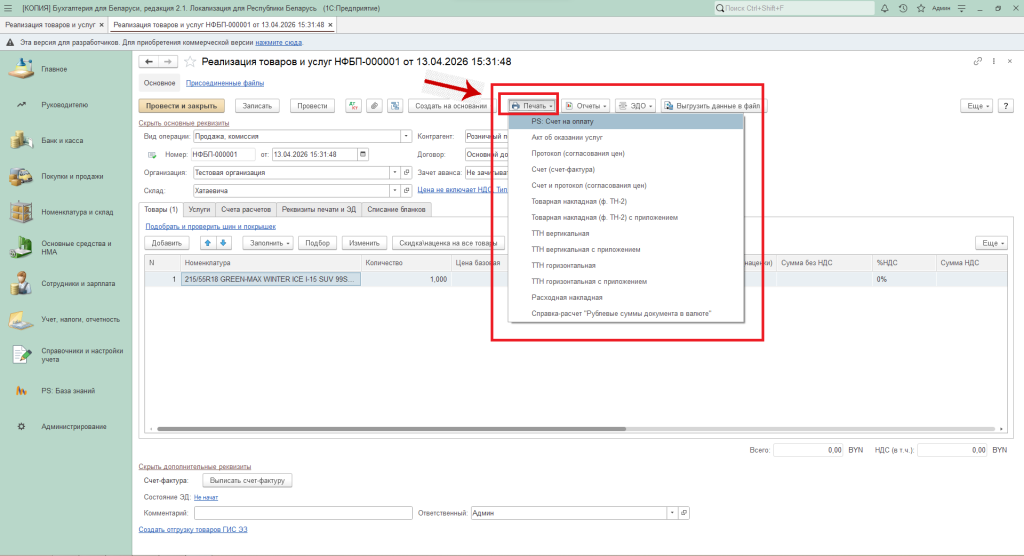The image size is (1024, 556).
Task: Click the Дт/Кт postings icon
Action: (x=353, y=105)
